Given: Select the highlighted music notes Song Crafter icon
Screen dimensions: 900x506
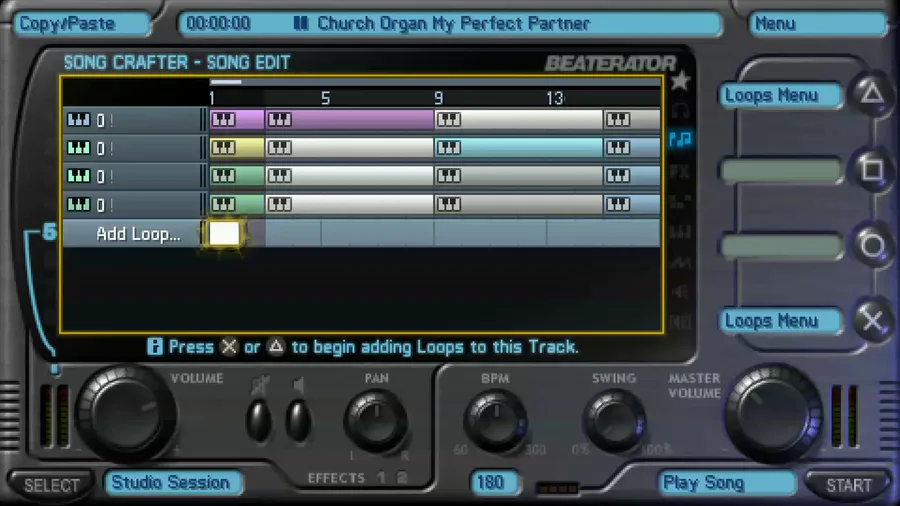Looking at the screenshot, I should pyautogui.click(x=680, y=139).
